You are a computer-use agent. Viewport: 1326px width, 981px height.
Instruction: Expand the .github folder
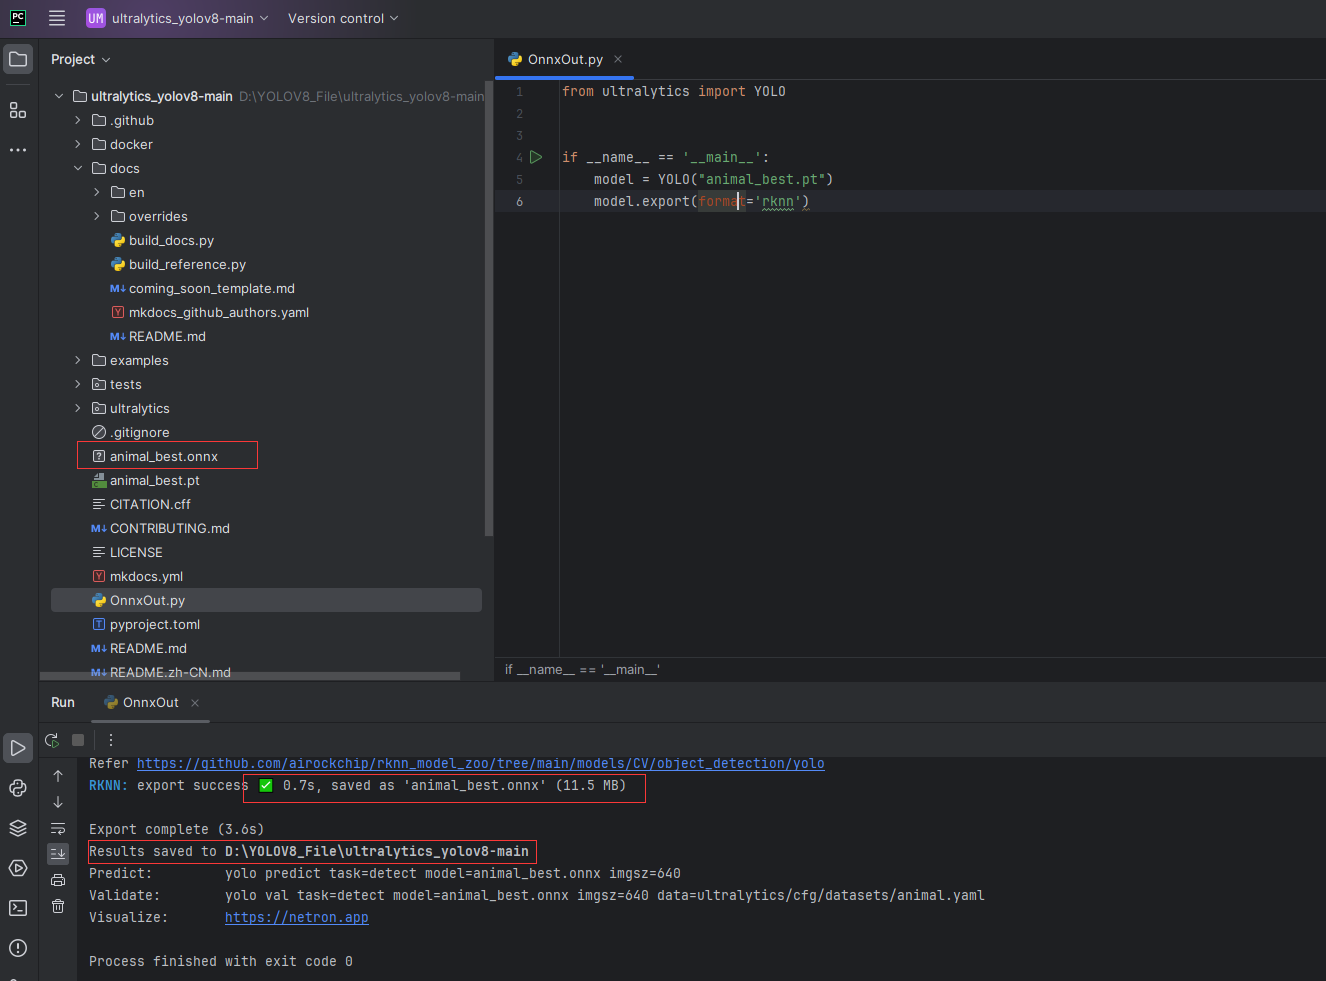point(78,120)
